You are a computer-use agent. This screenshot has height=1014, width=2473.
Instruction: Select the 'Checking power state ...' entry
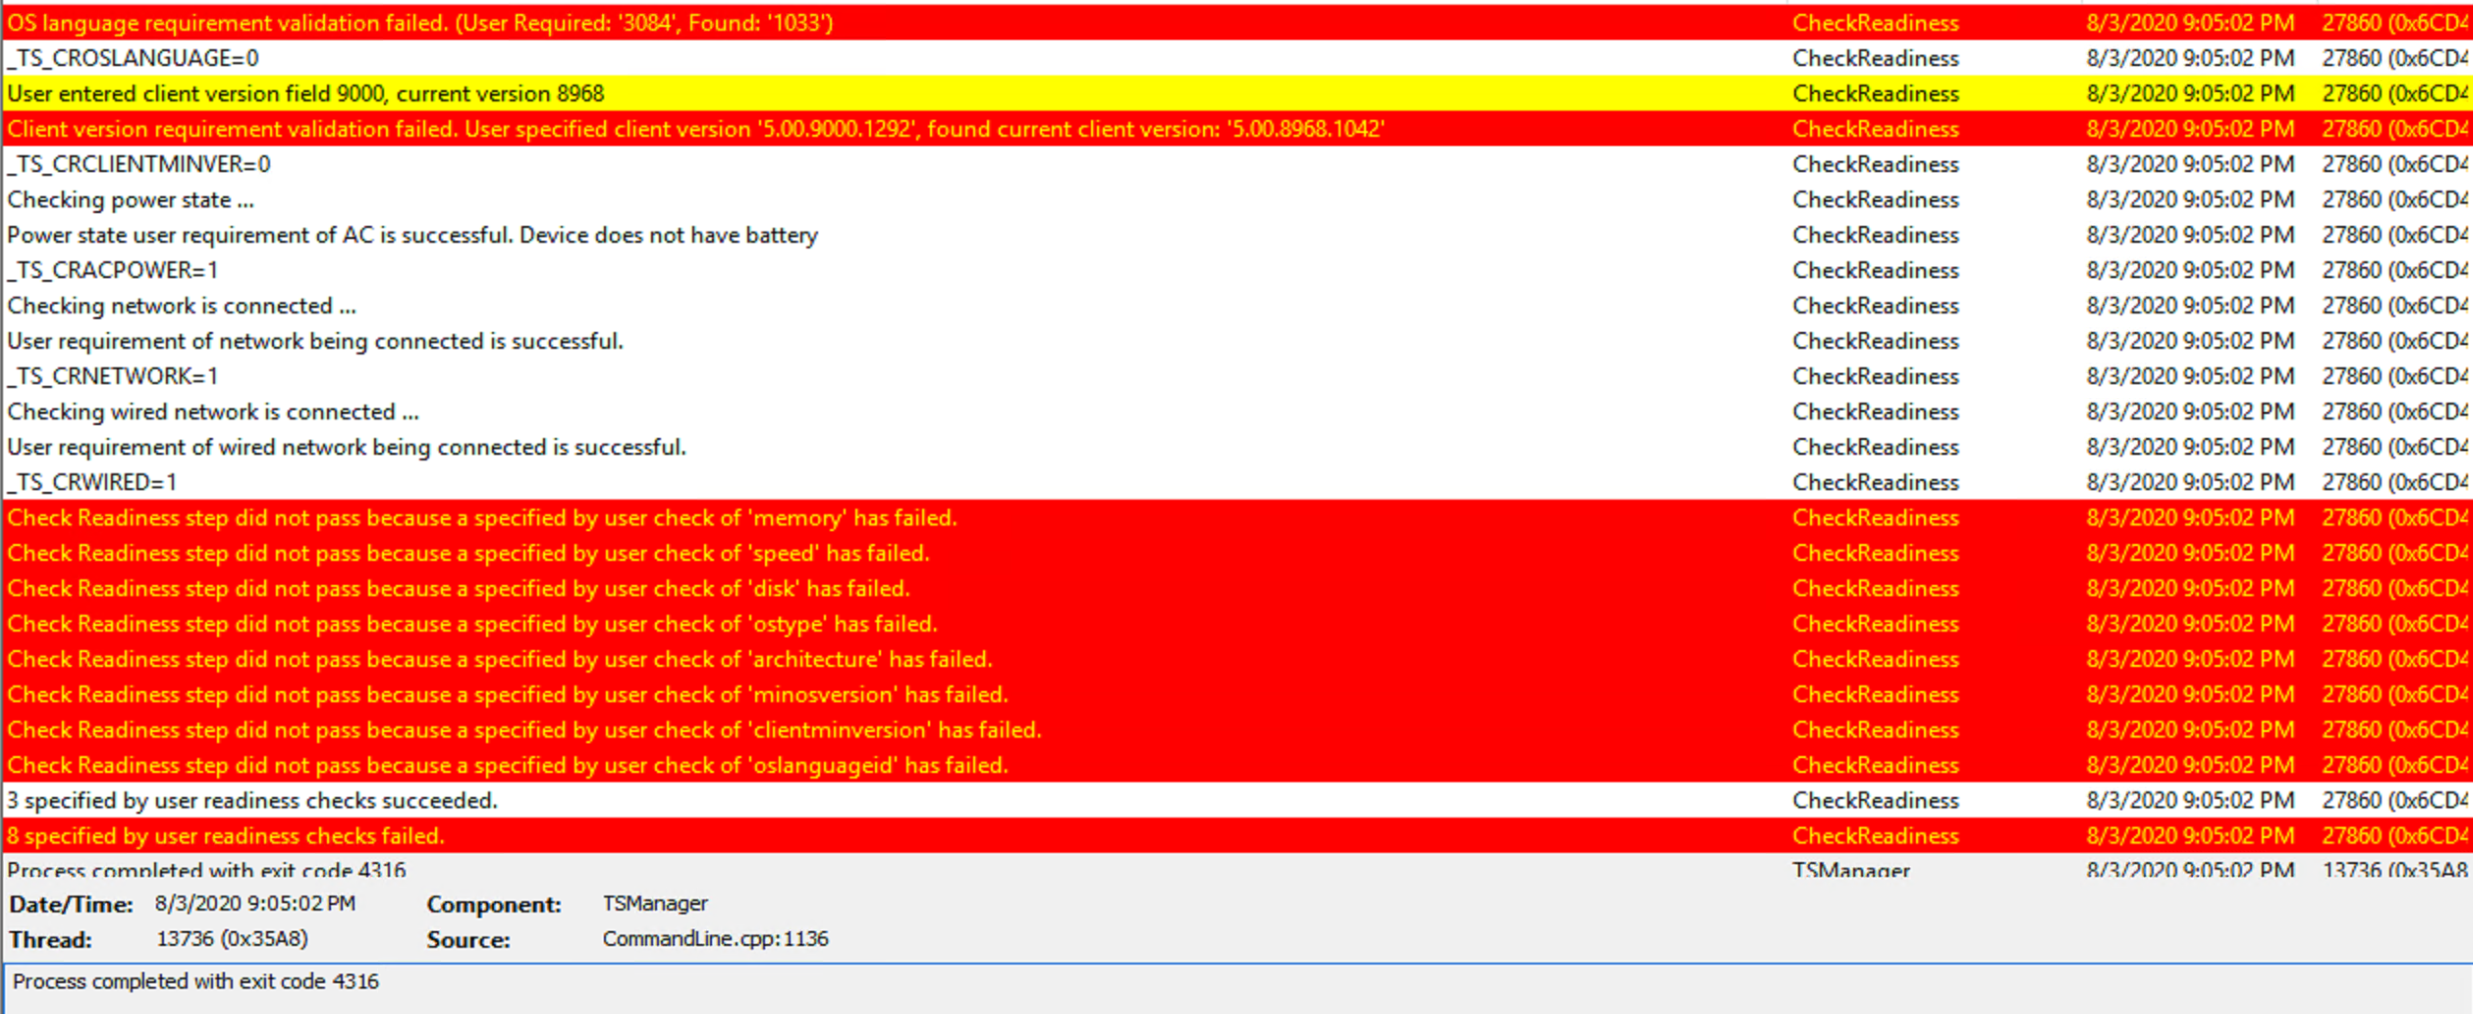point(131,200)
